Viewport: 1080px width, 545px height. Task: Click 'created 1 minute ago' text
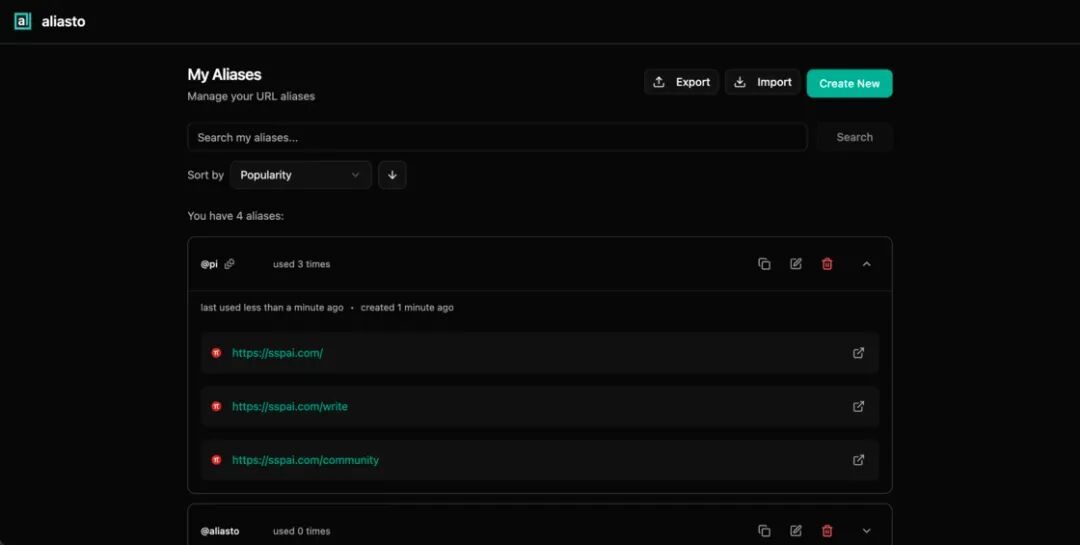pyautogui.click(x=407, y=307)
